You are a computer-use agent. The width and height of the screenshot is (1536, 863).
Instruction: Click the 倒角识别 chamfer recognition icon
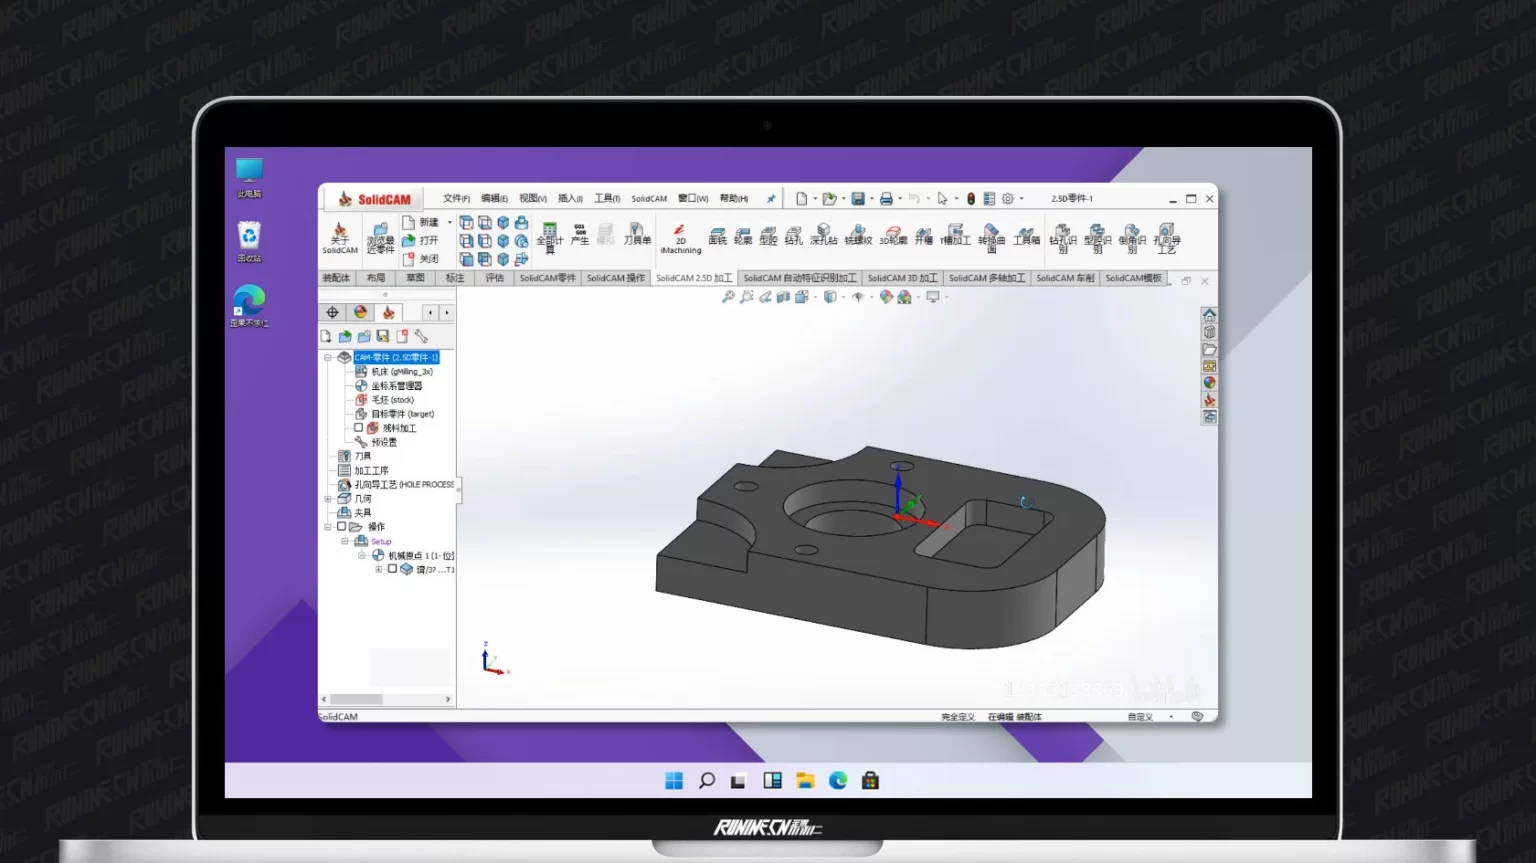pos(1132,238)
